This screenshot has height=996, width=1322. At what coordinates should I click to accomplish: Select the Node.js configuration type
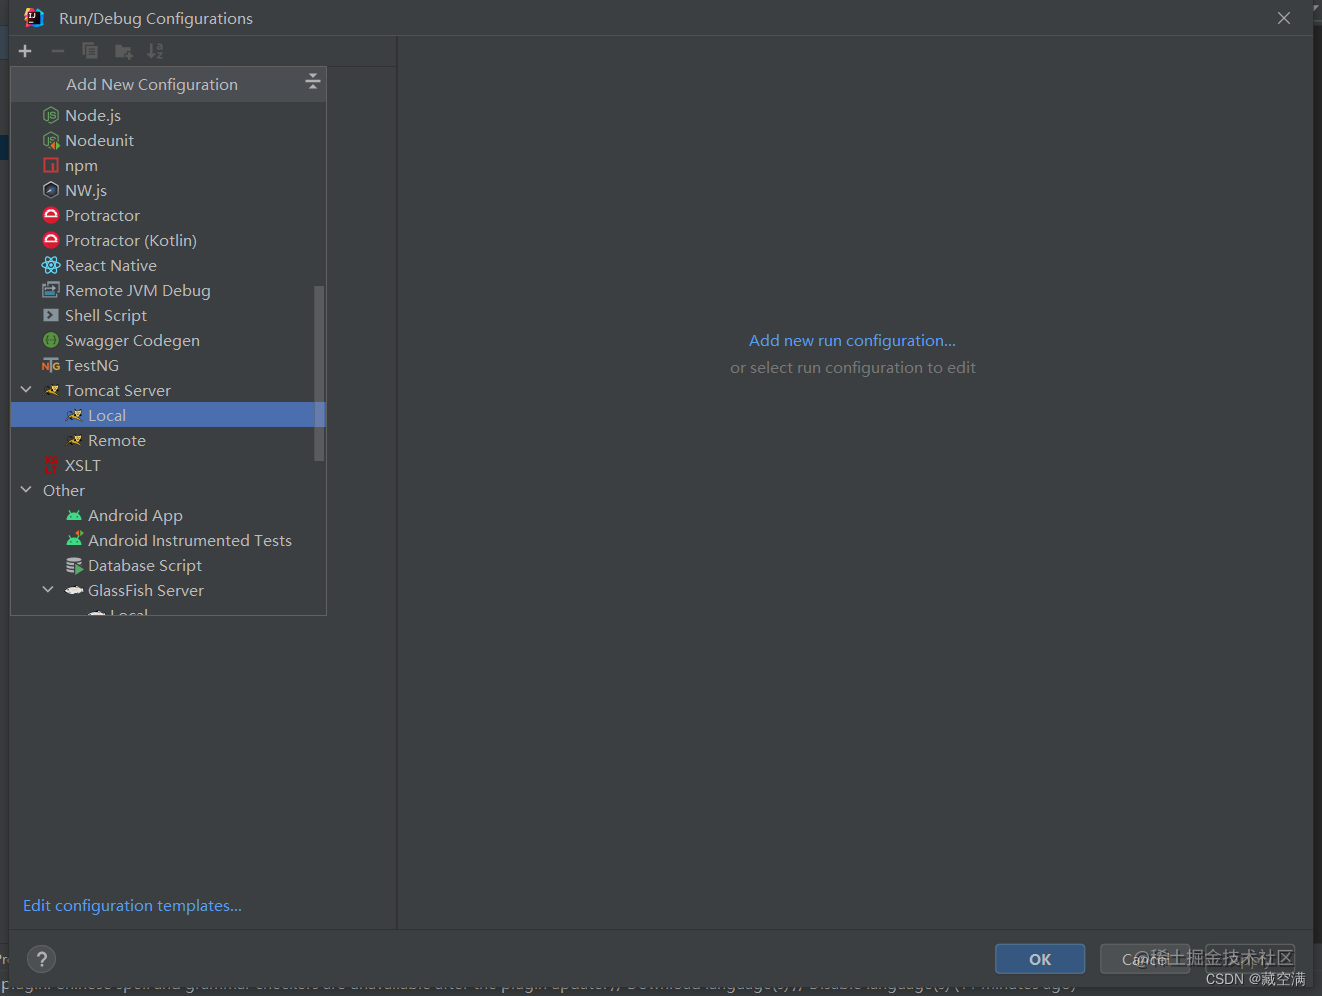click(x=168, y=115)
